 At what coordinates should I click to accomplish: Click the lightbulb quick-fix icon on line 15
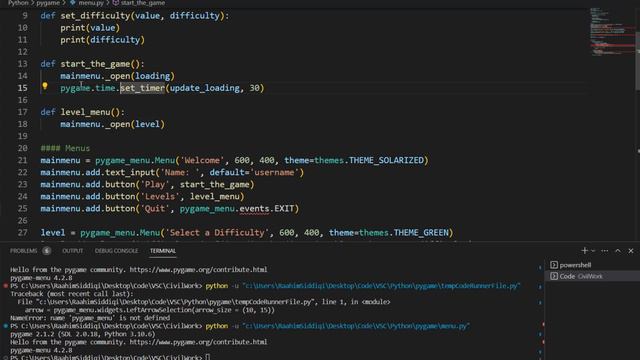tap(45, 86)
